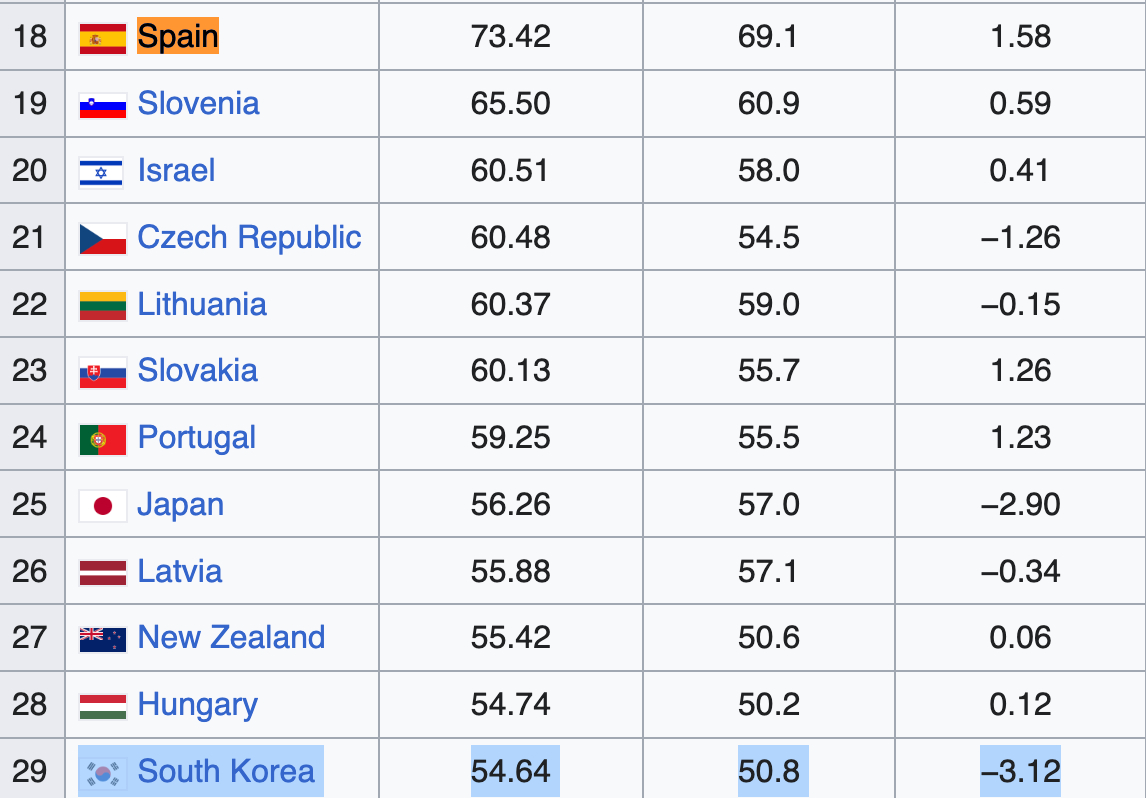Click Israel's 0.41 value cell
Image resolution: width=1146 pixels, height=798 pixels.
coord(1019,171)
